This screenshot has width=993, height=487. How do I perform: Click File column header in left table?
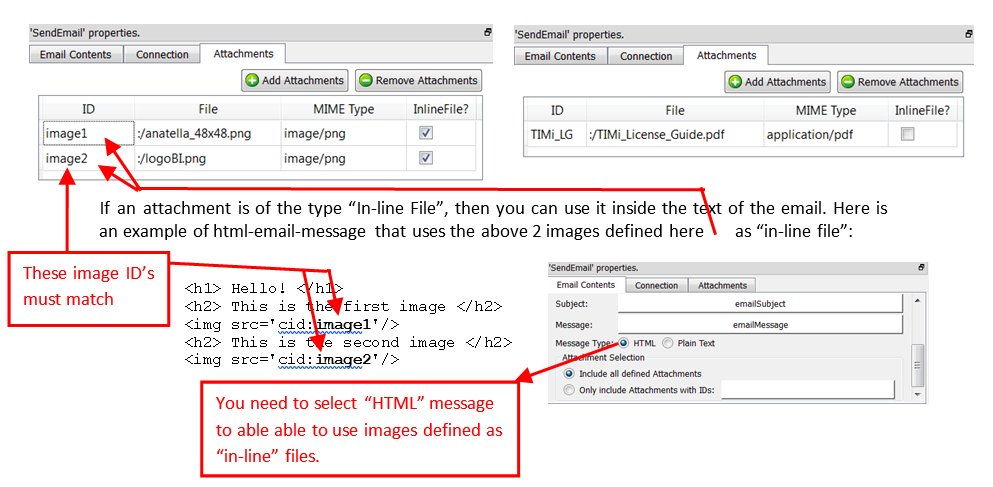(x=208, y=110)
